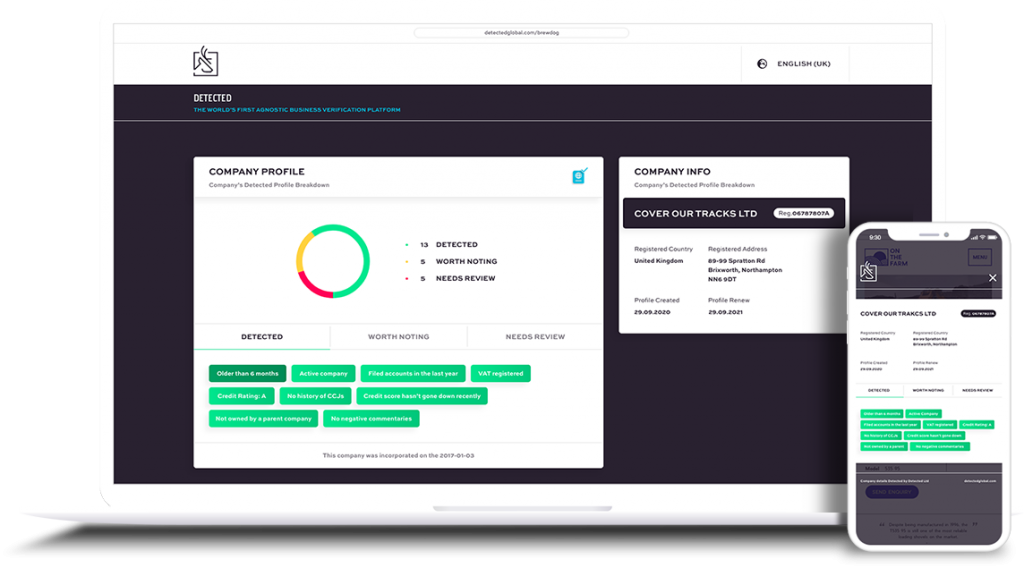This screenshot has height=568, width=1024.
Task: Click 'COVER OUR TRACKS LTD' company name on laptop
Action: pyautogui.click(x=696, y=213)
